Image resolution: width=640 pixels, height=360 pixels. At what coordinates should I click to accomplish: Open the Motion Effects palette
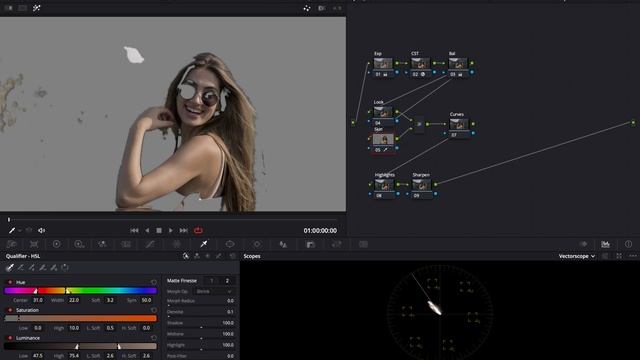[x=126, y=244]
